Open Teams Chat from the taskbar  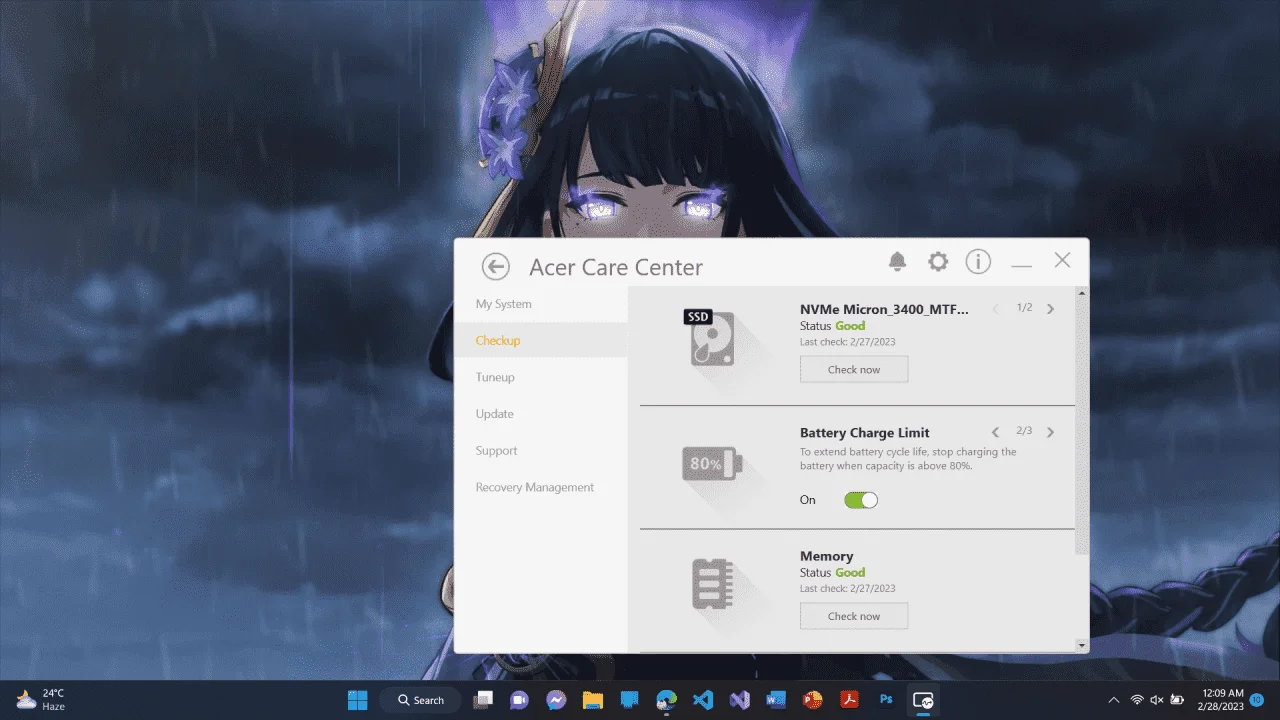[x=520, y=700]
